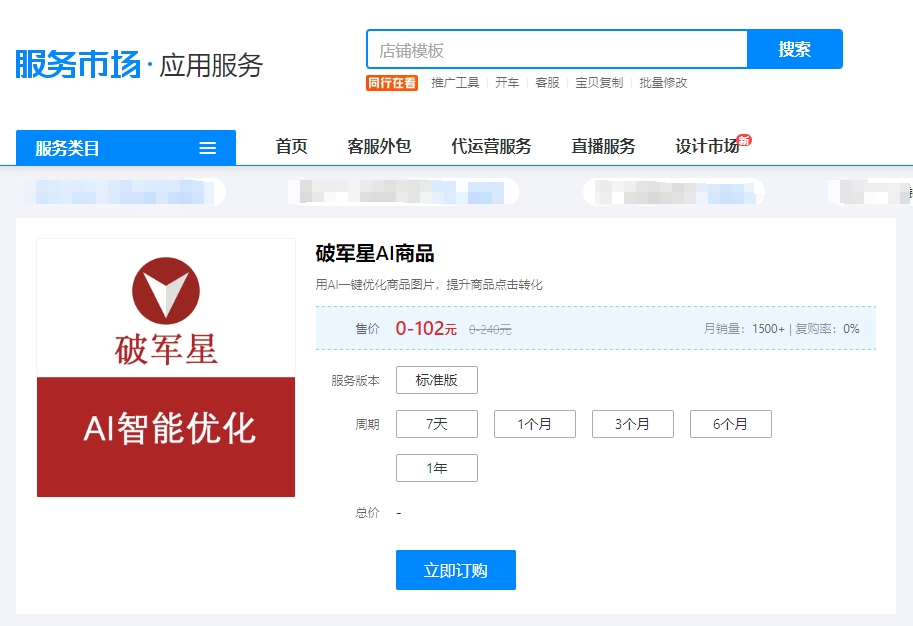
Task: Click the 新 badge on 设计市场
Action: pyautogui.click(x=744, y=140)
